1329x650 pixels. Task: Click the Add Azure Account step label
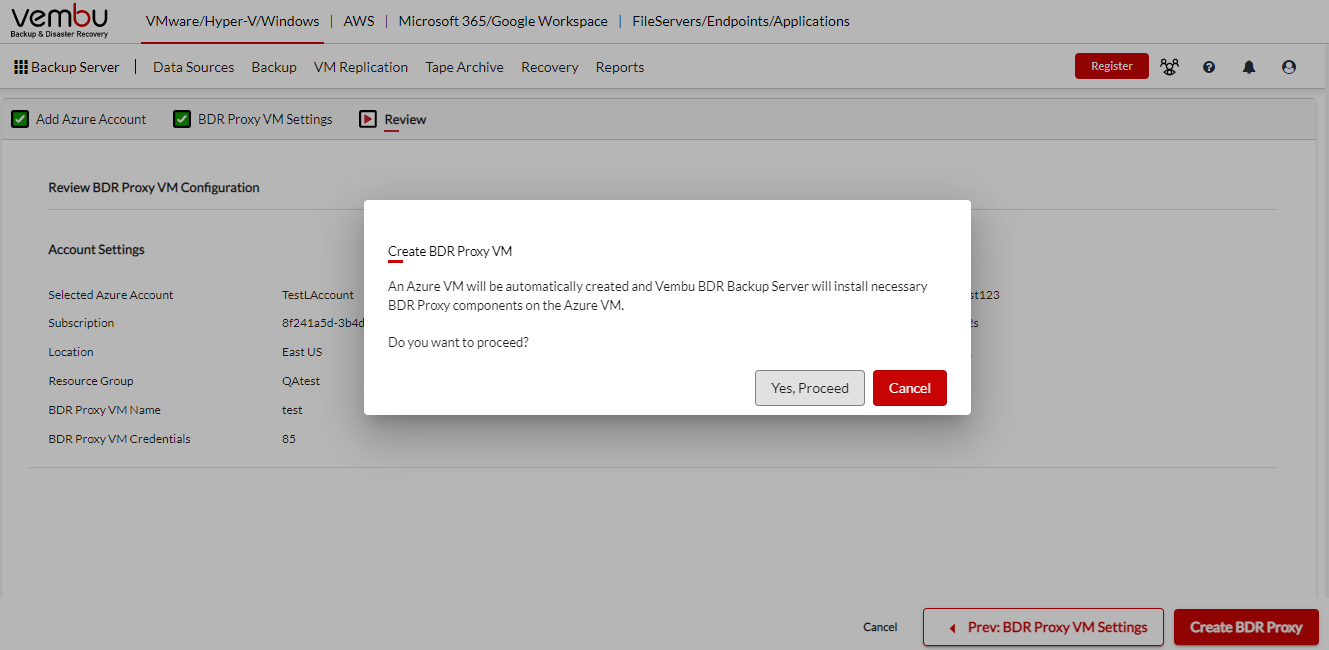91,119
